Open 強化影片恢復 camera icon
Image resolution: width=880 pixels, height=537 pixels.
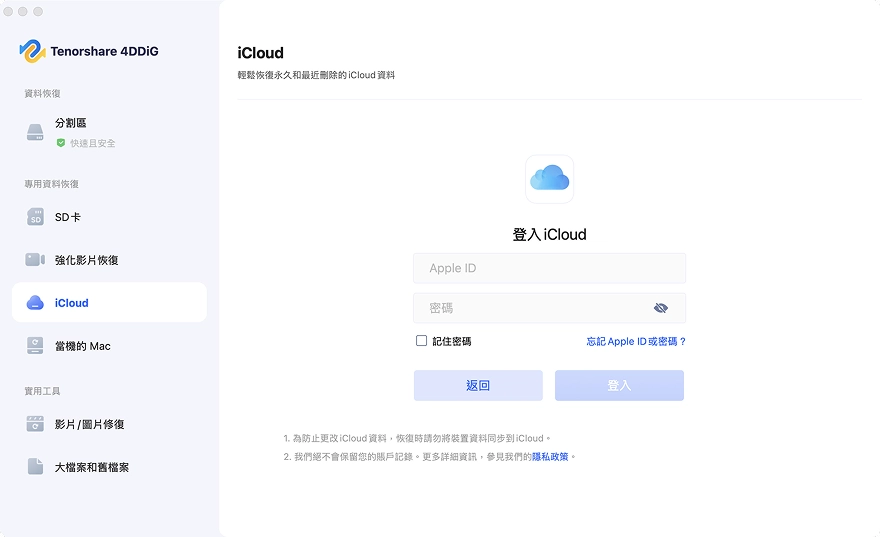point(35,260)
